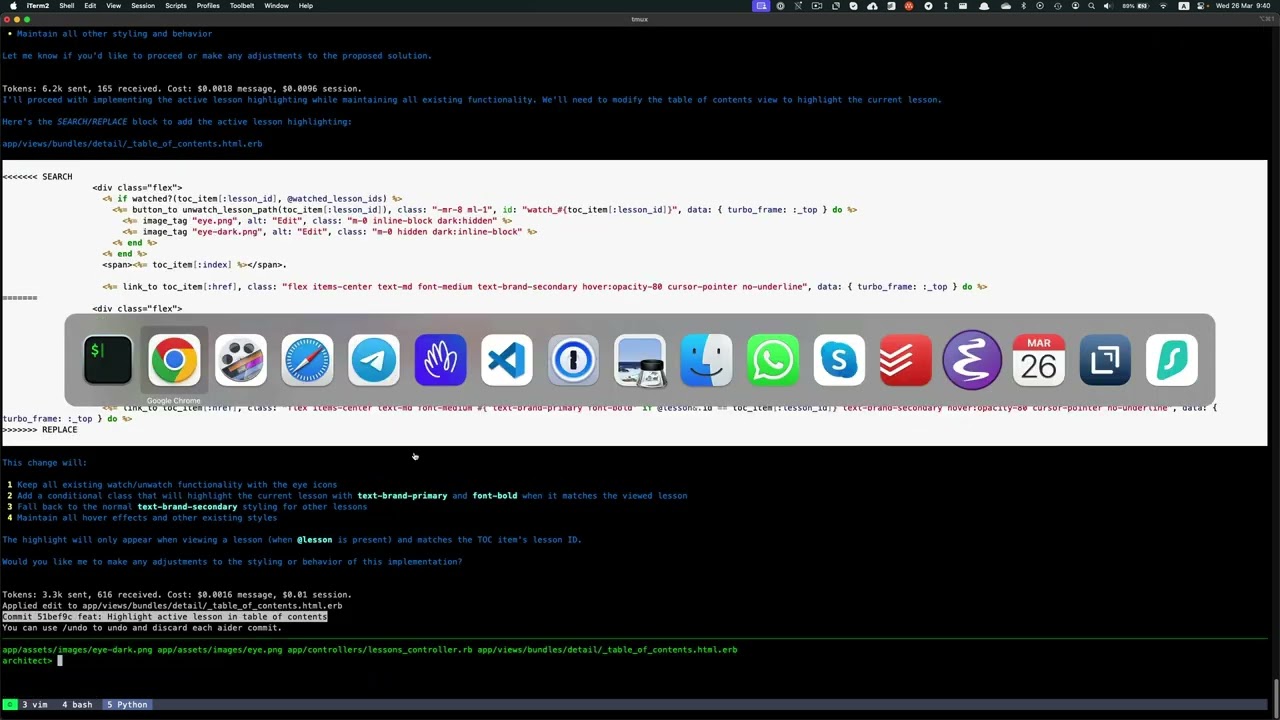Open the Shell menu
Viewport: 1280px width, 720px height.
click(x=67, y=6)
